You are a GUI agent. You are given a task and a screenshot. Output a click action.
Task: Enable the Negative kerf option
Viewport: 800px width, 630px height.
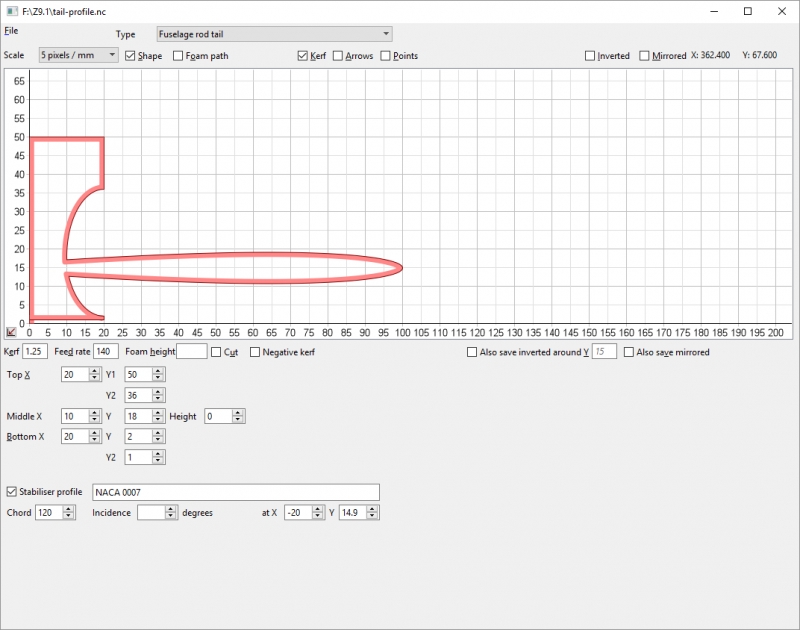point(255,352)
